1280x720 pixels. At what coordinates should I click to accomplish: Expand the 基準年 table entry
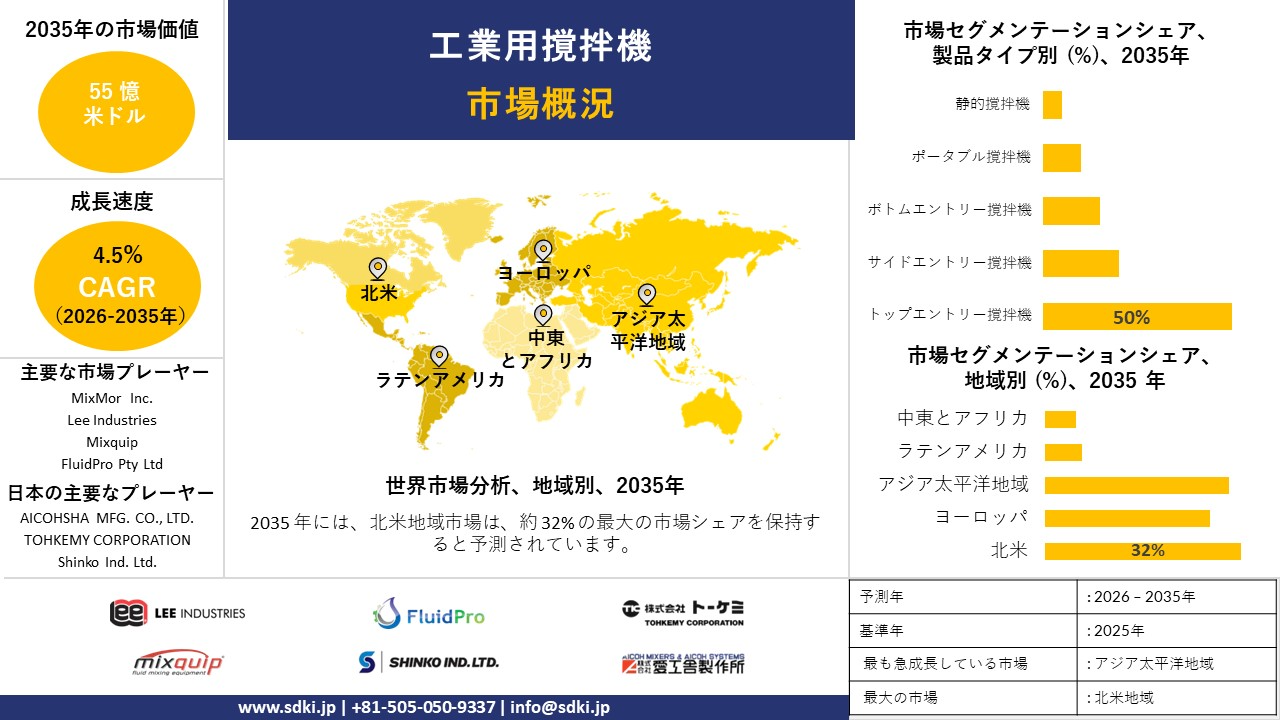coord(960,630)
